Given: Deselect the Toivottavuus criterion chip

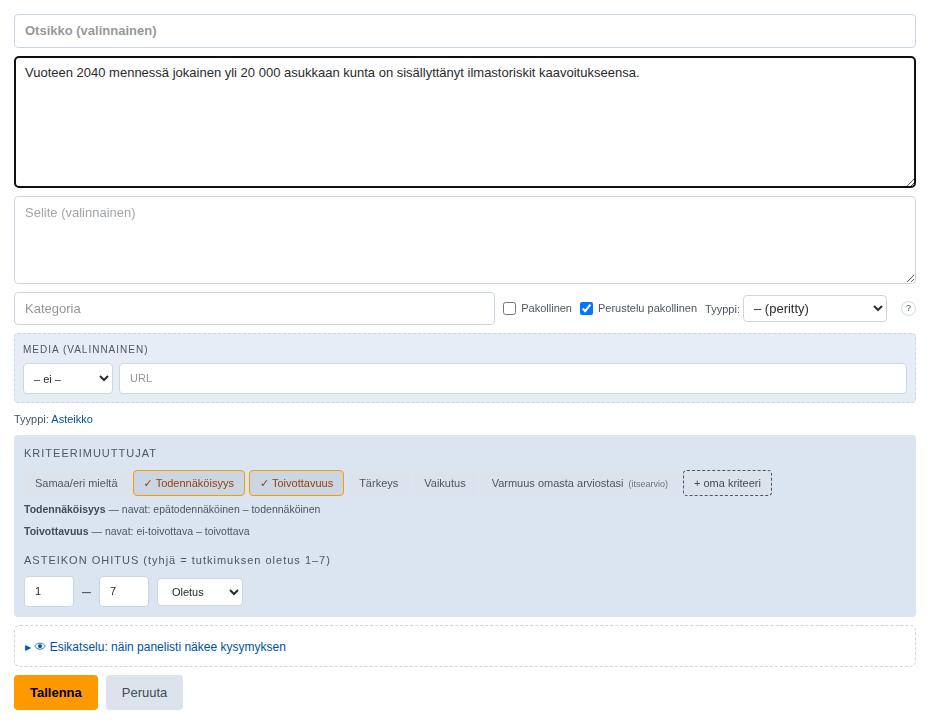Looking at the screenshot, I should 297,483.
